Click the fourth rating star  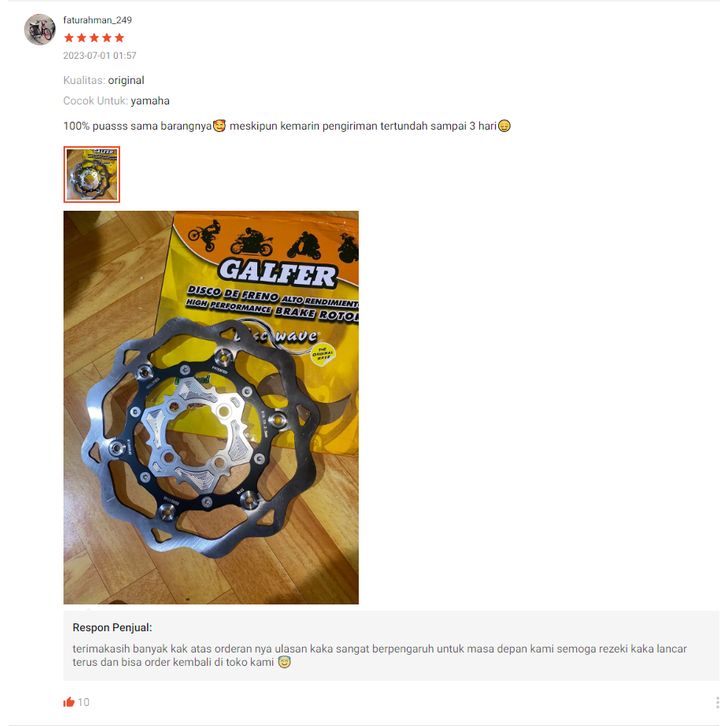tap(106, 38)
